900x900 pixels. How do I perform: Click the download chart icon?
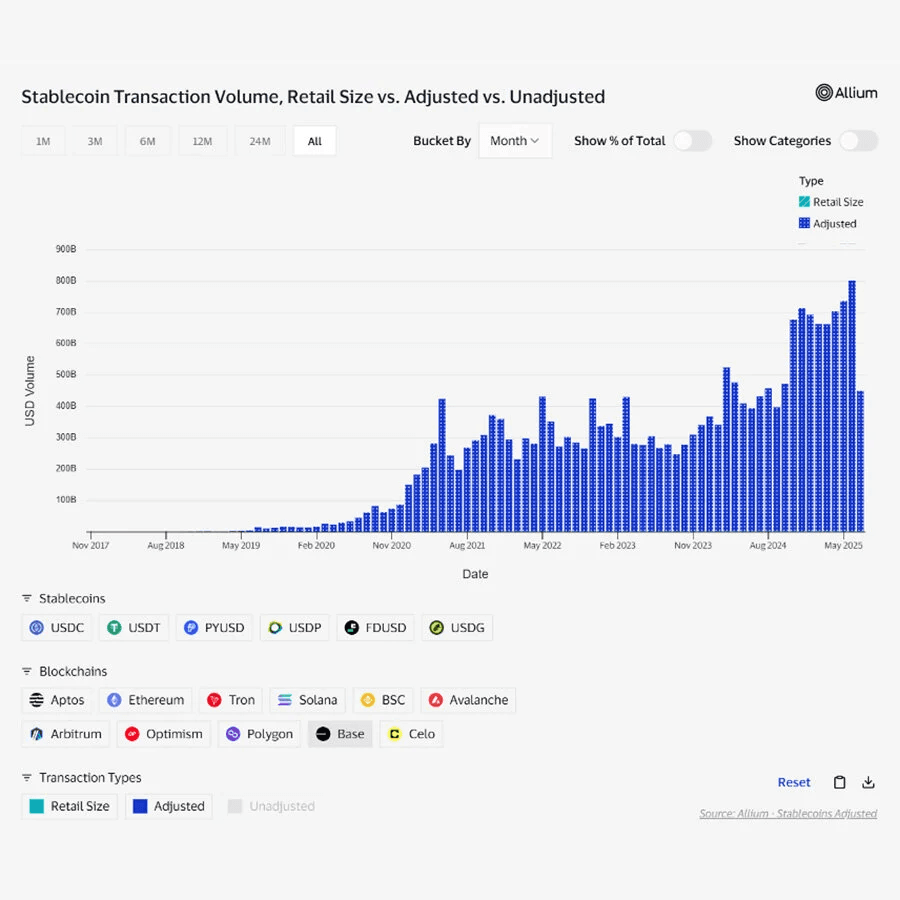point(868,782)
